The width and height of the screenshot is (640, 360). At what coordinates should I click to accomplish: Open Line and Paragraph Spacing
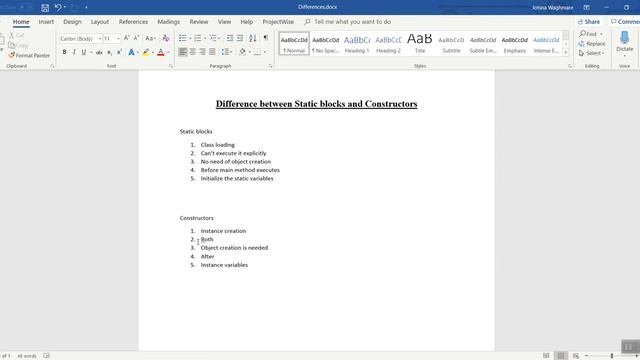point(226,52)
